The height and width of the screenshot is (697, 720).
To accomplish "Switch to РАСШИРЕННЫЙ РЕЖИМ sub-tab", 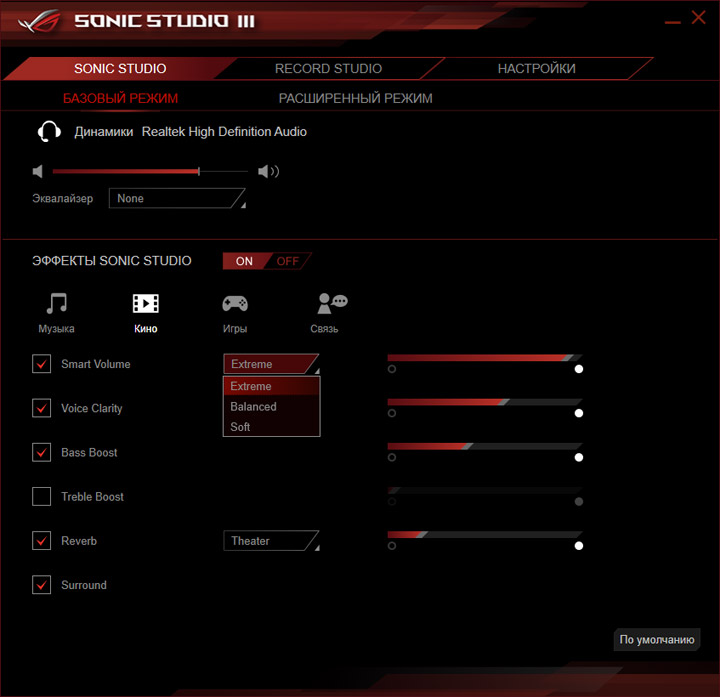I will click(355, 98).
